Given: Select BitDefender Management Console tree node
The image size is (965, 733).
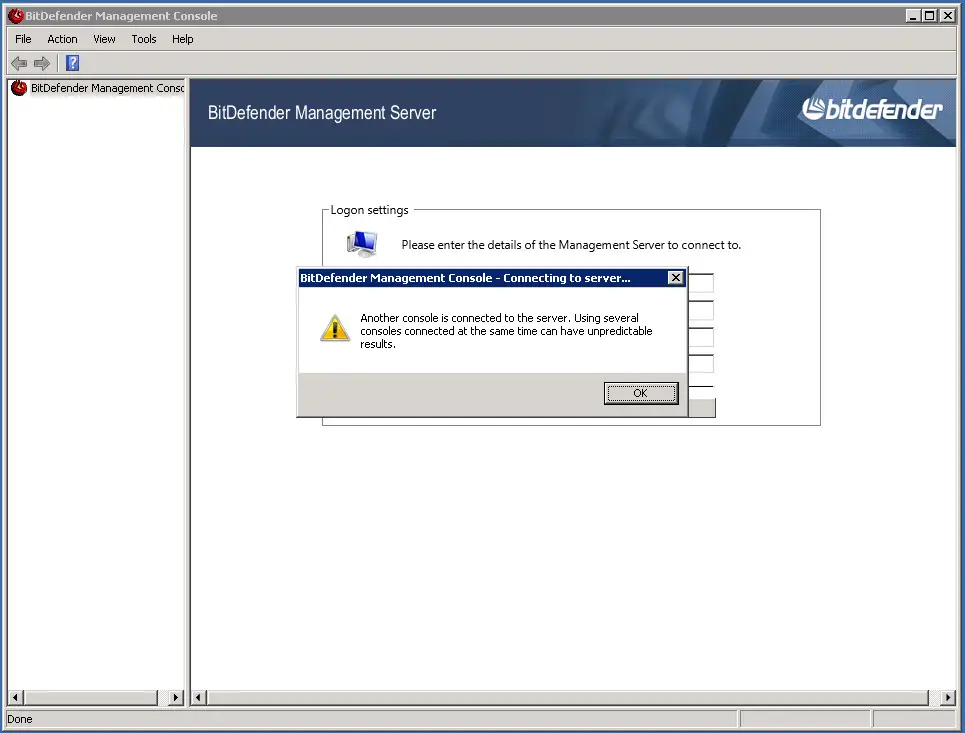Looking at the screenshot, I should click(x=98, y=88).
